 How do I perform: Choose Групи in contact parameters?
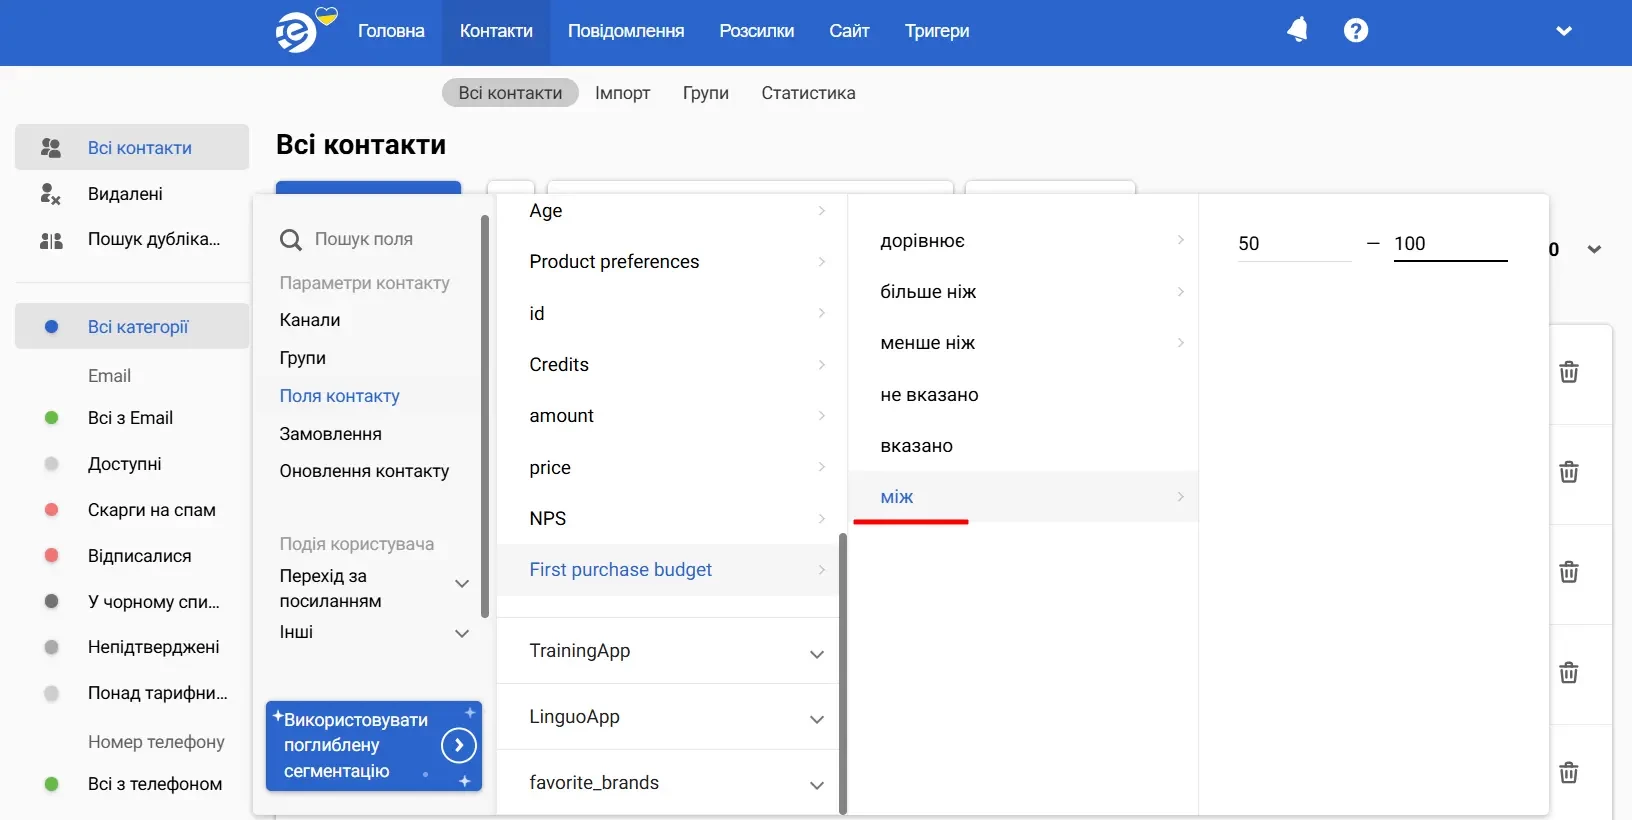pos(303,358)
